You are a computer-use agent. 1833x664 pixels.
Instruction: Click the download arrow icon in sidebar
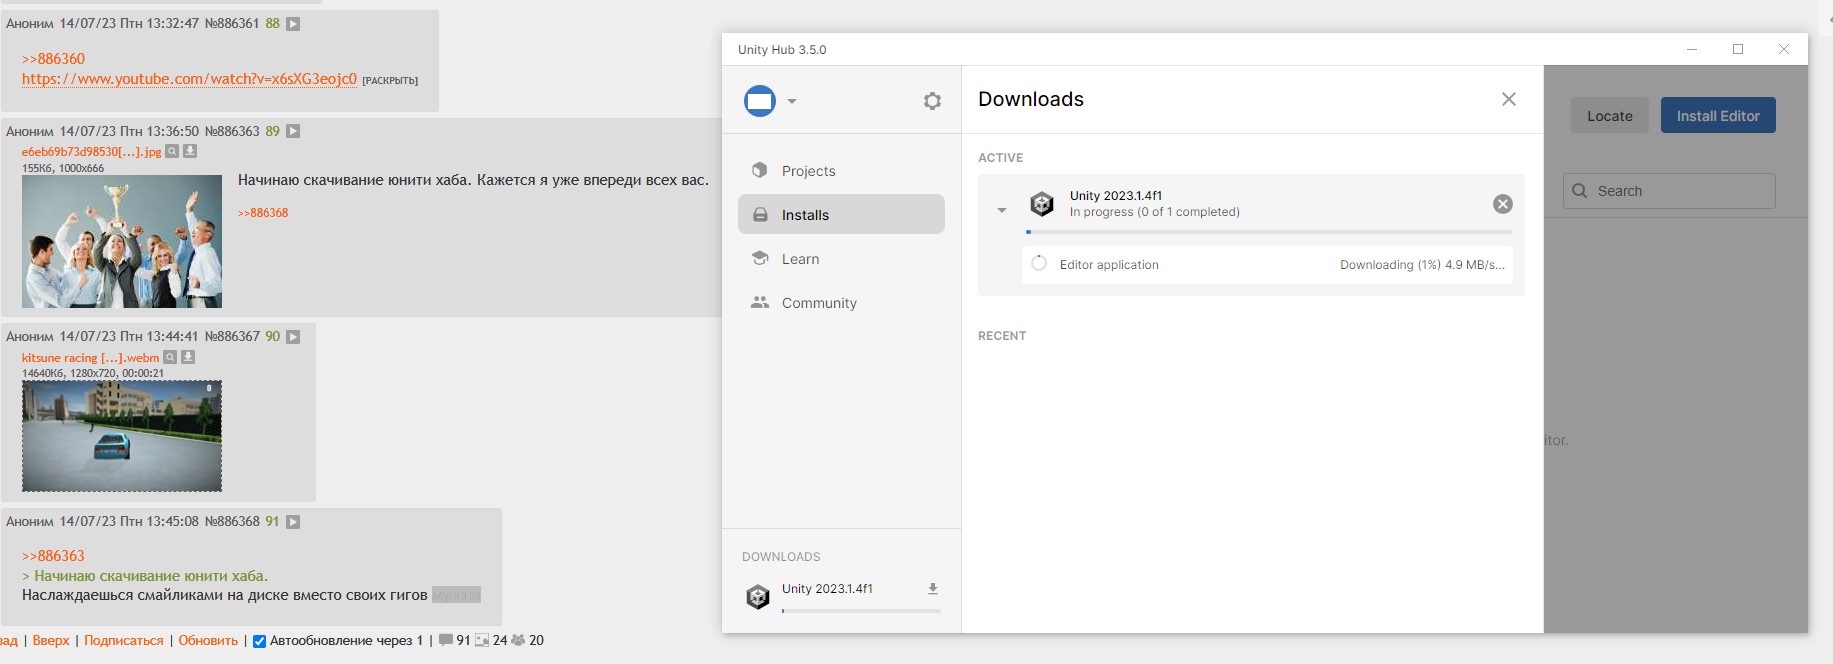coord(933,589)
